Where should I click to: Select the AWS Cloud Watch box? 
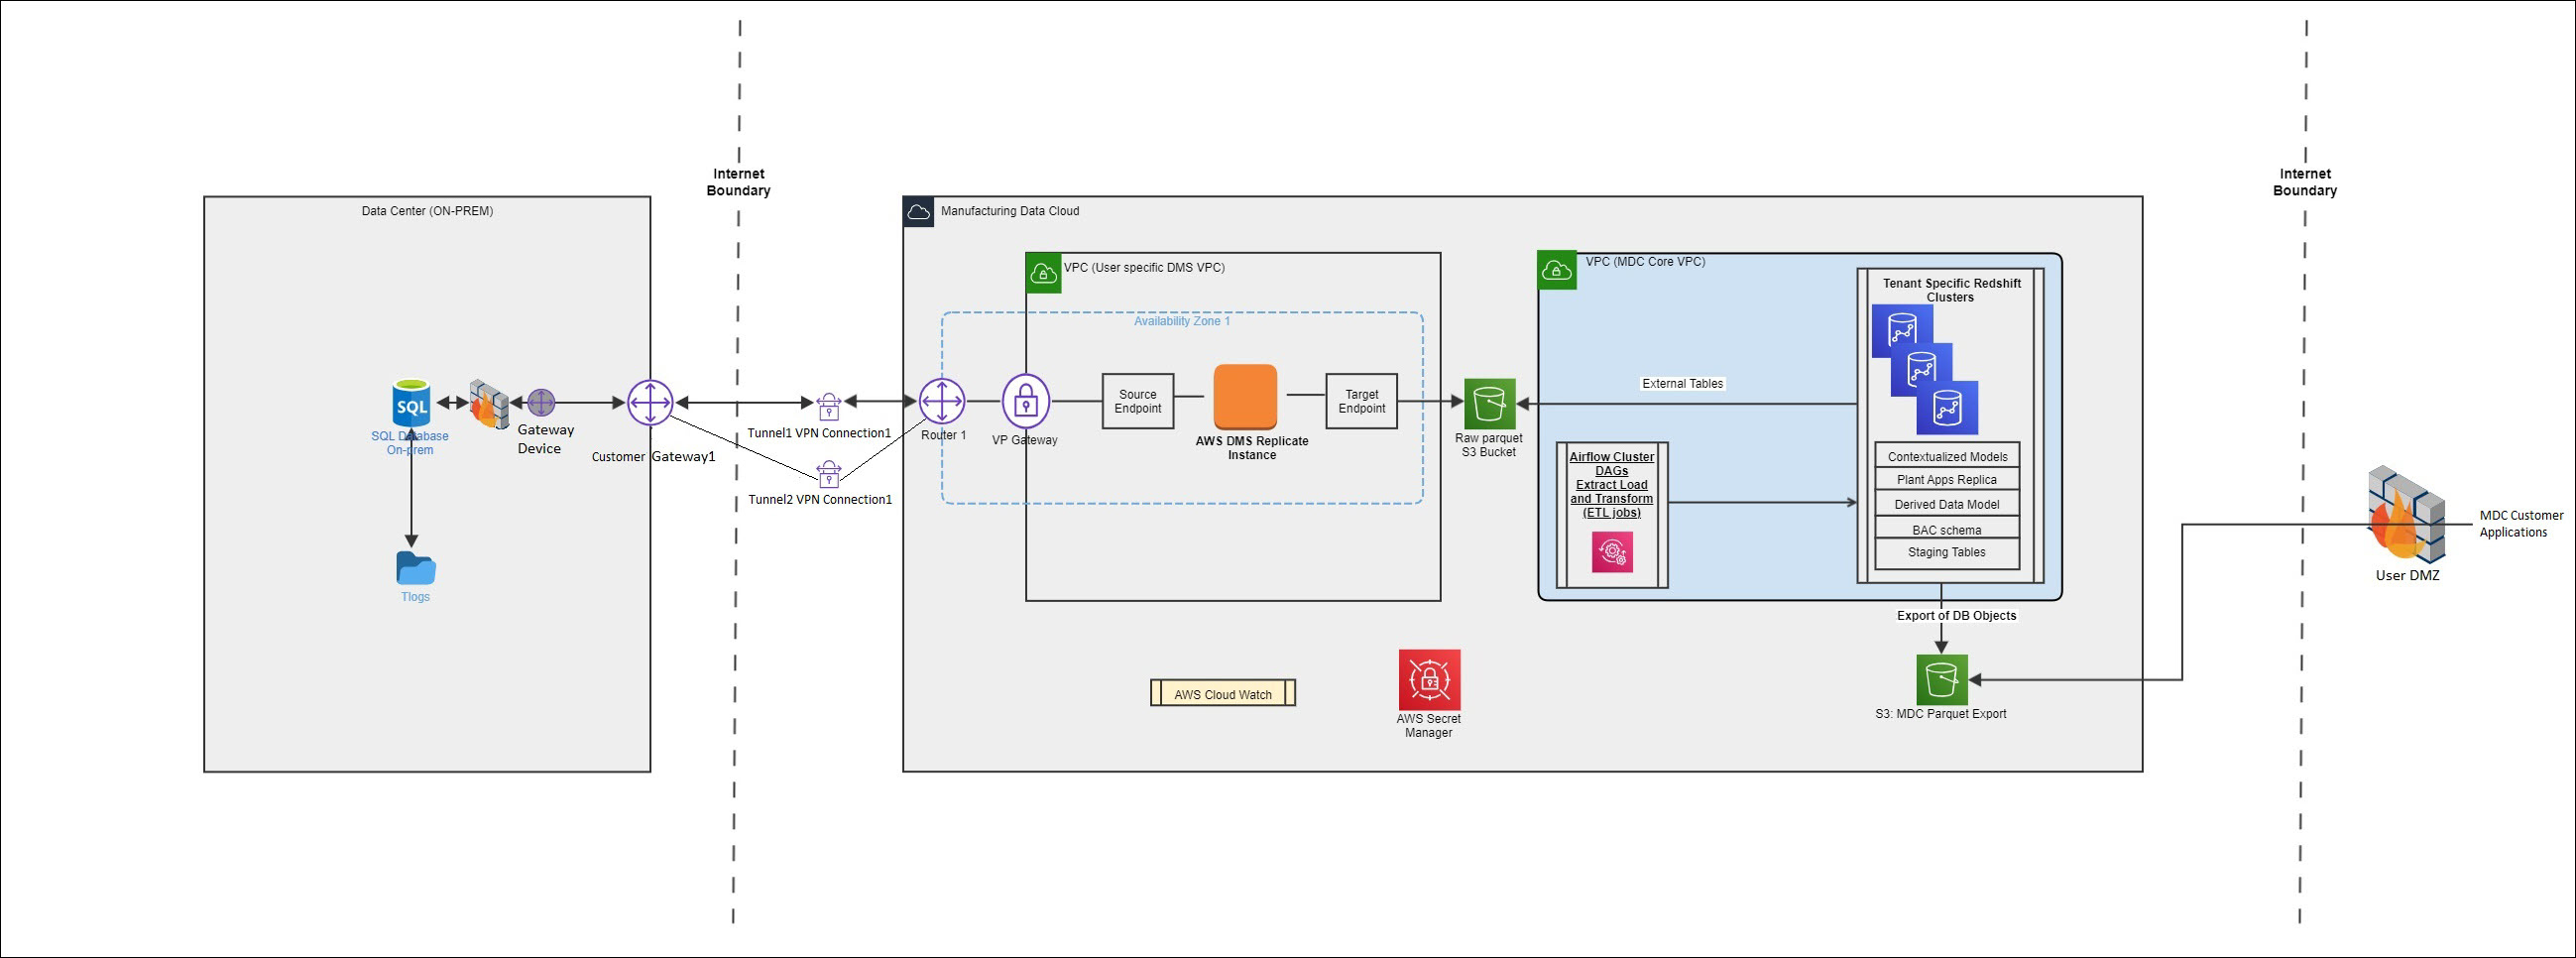1223,693
